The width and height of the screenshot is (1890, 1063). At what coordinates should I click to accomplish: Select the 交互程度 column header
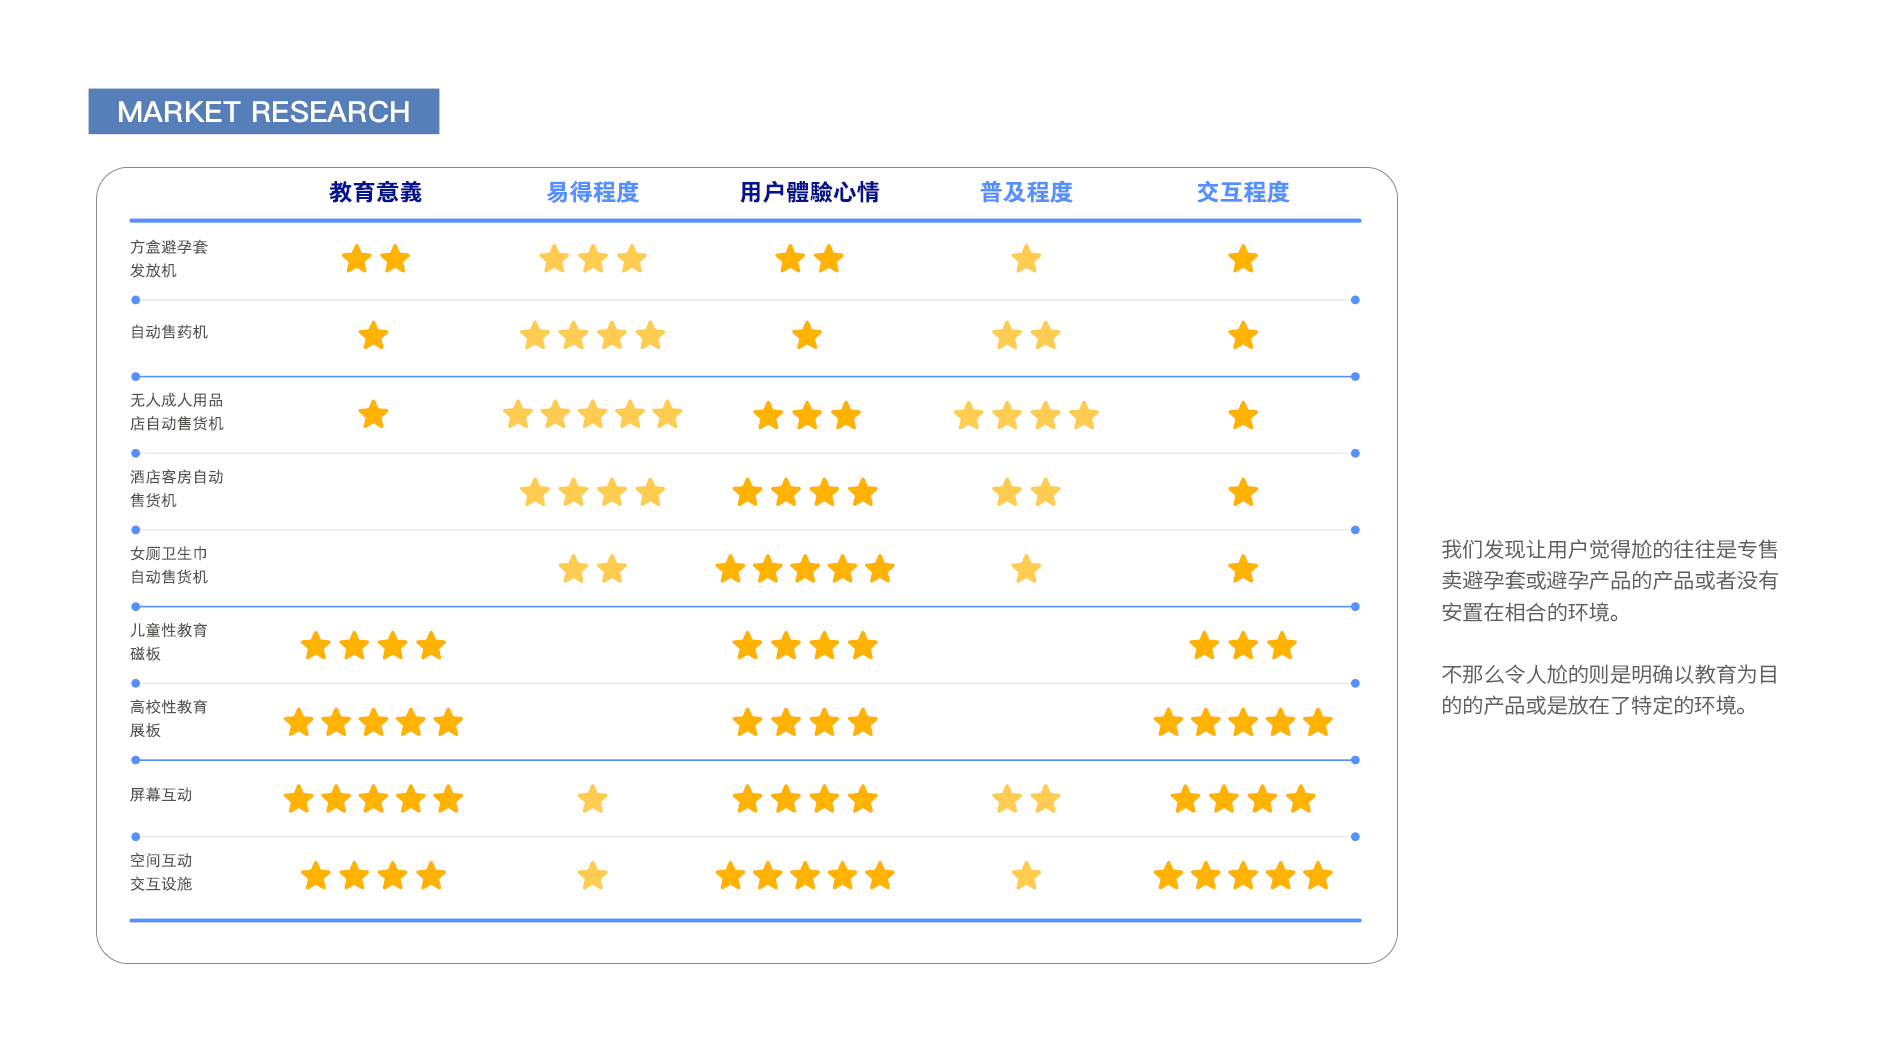point(1243,192)
